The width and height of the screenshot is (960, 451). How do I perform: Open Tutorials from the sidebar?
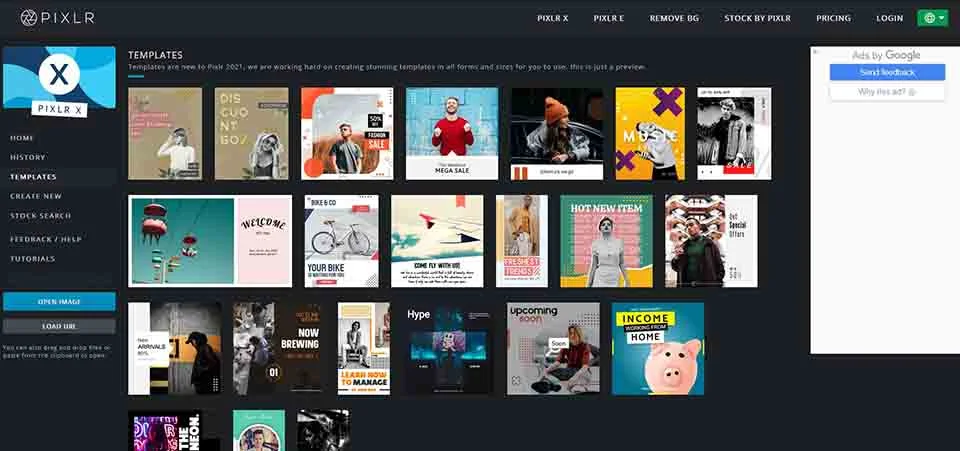(33, 259)
